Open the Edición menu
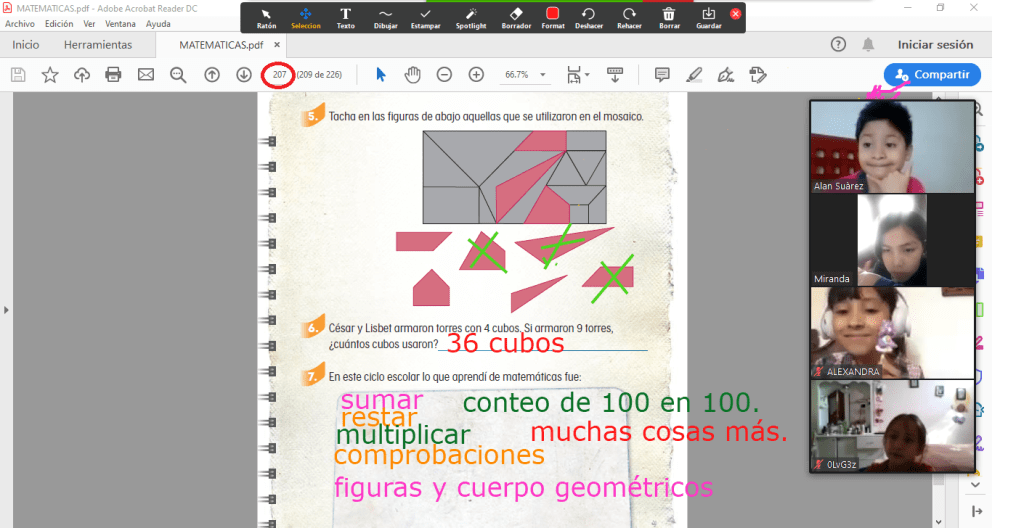 coord(59,23)
